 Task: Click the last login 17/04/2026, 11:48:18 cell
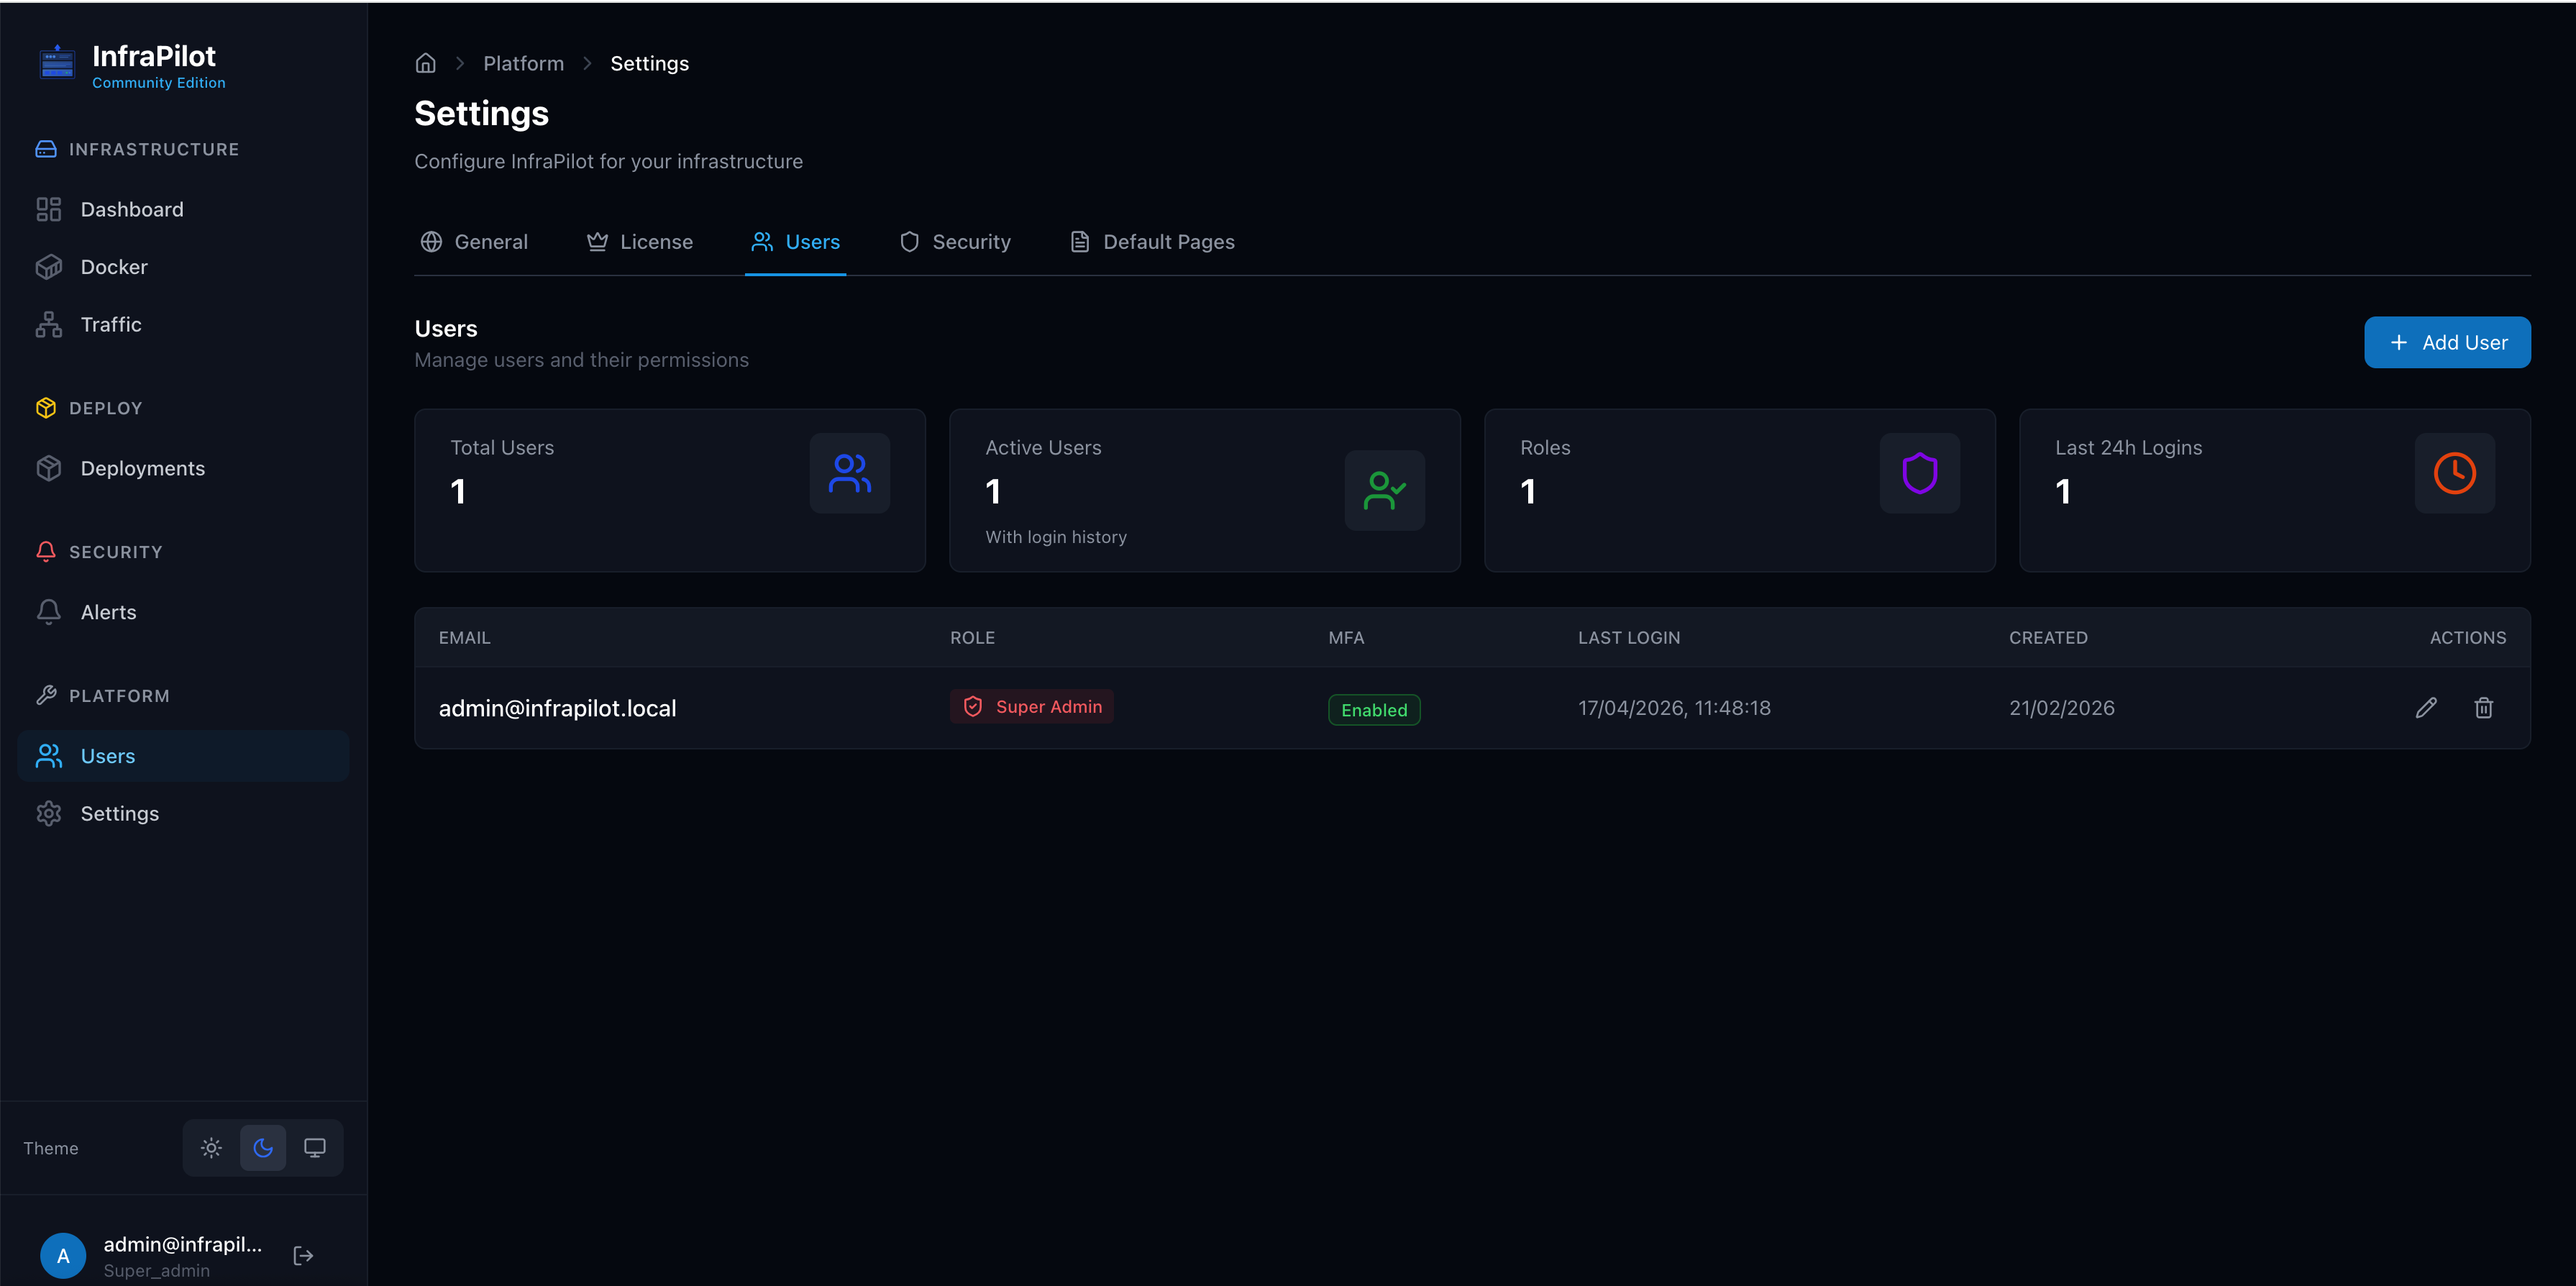pos(1674,708)
